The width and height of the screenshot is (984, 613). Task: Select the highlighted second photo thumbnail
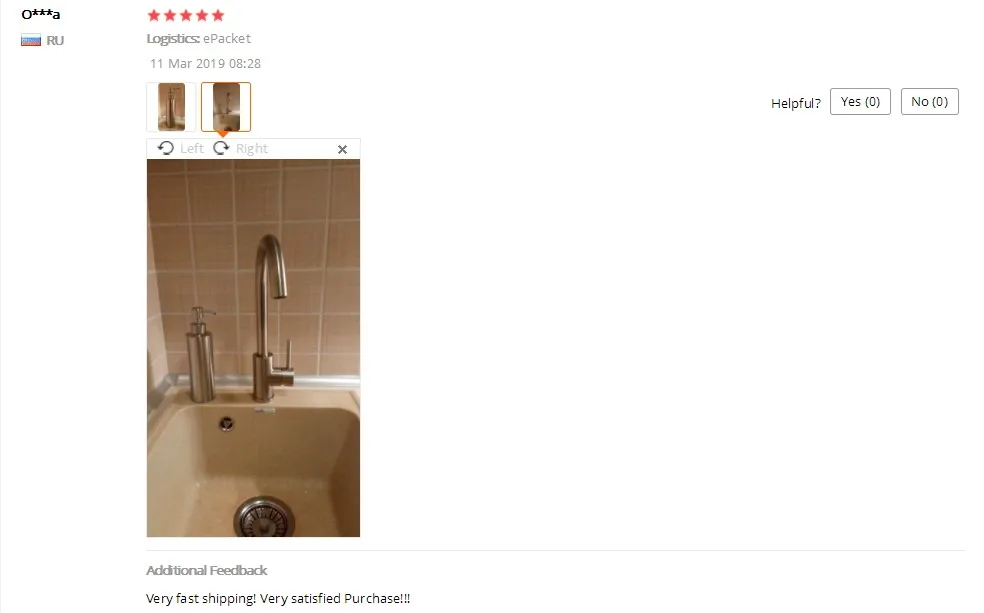click(226, 107)
